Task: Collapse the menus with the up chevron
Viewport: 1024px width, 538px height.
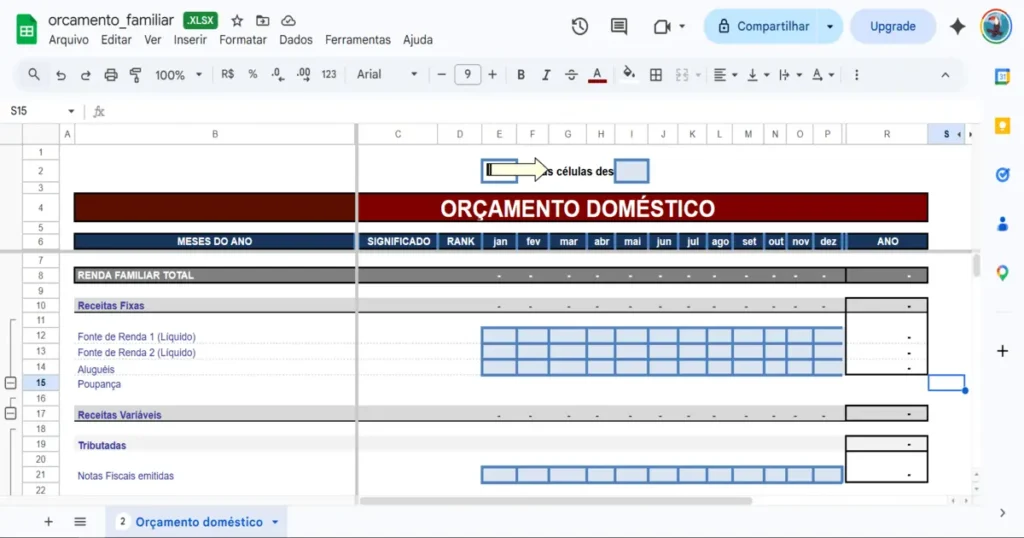Action: pos(945,75)
